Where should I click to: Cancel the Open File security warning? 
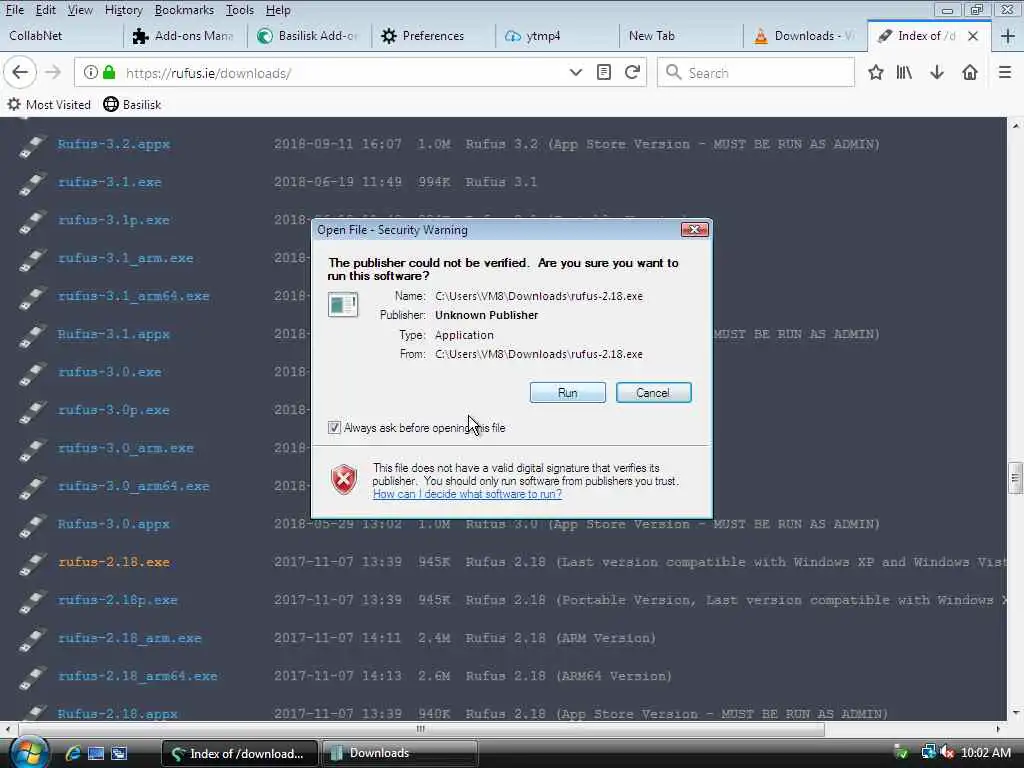pos(653,392)
